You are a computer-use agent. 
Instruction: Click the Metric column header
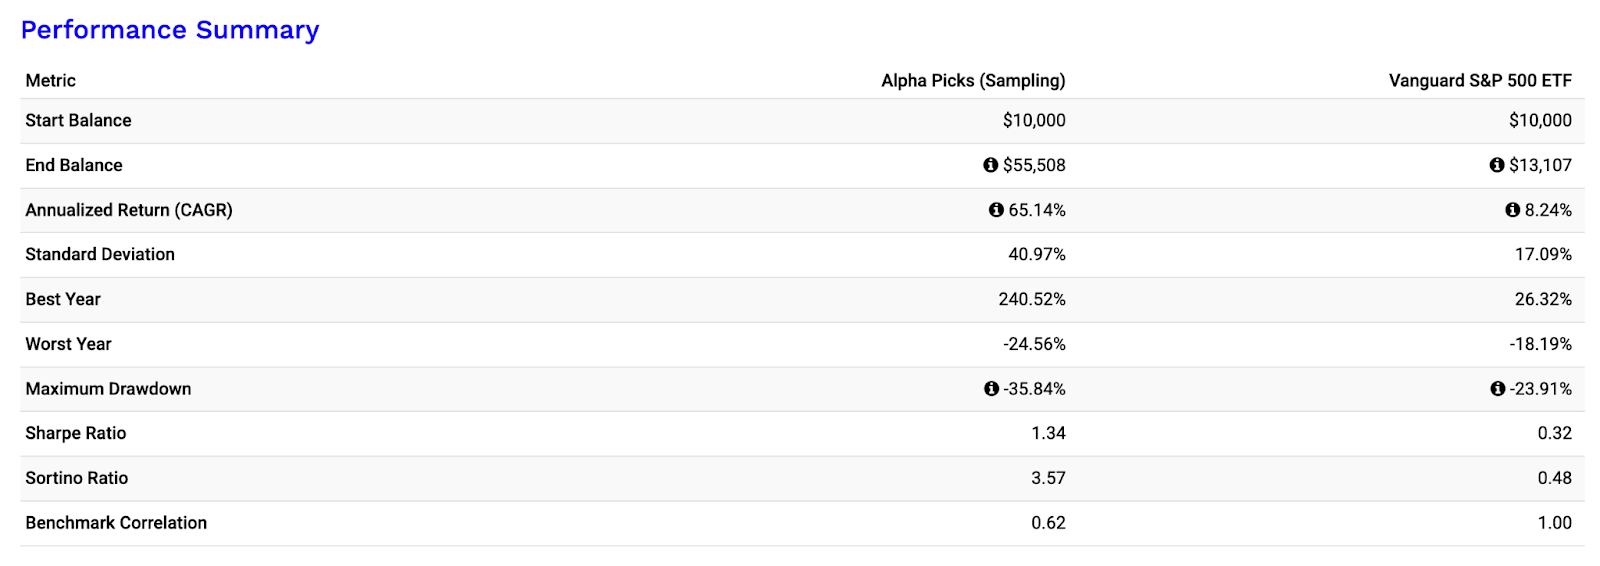[x=50, y=81]
